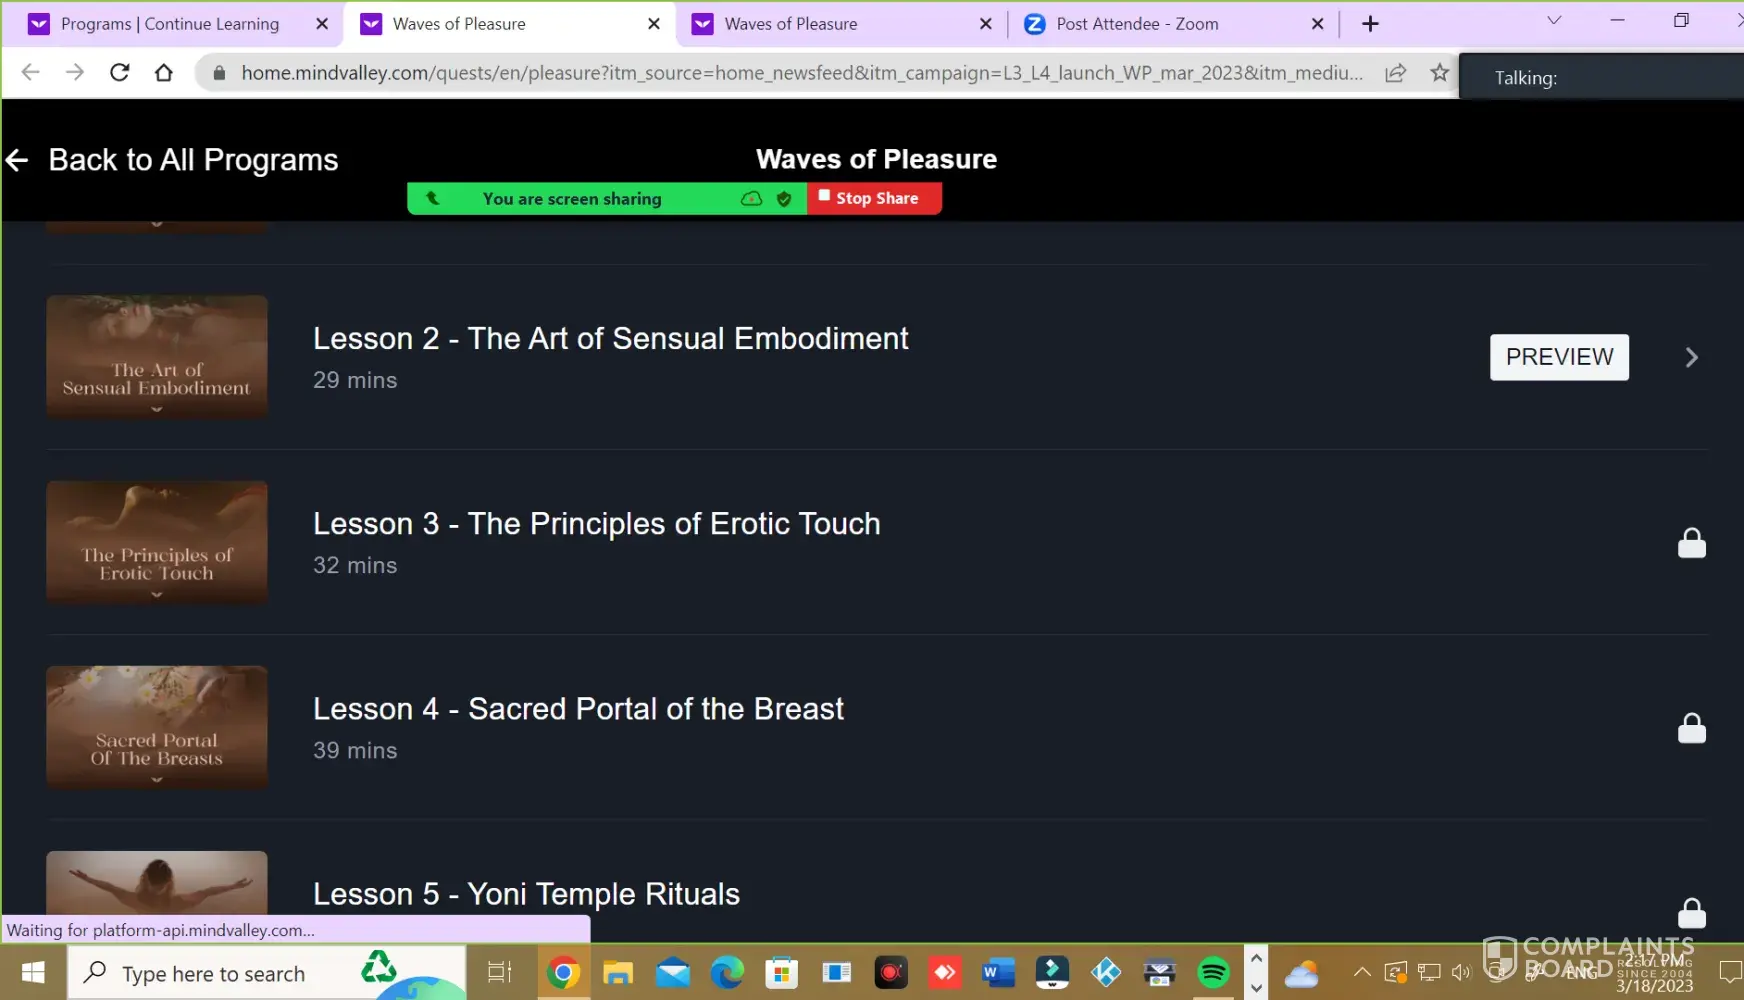Click the browser Back arrow
This screenshot has width=1744, height=1000.
31,72
